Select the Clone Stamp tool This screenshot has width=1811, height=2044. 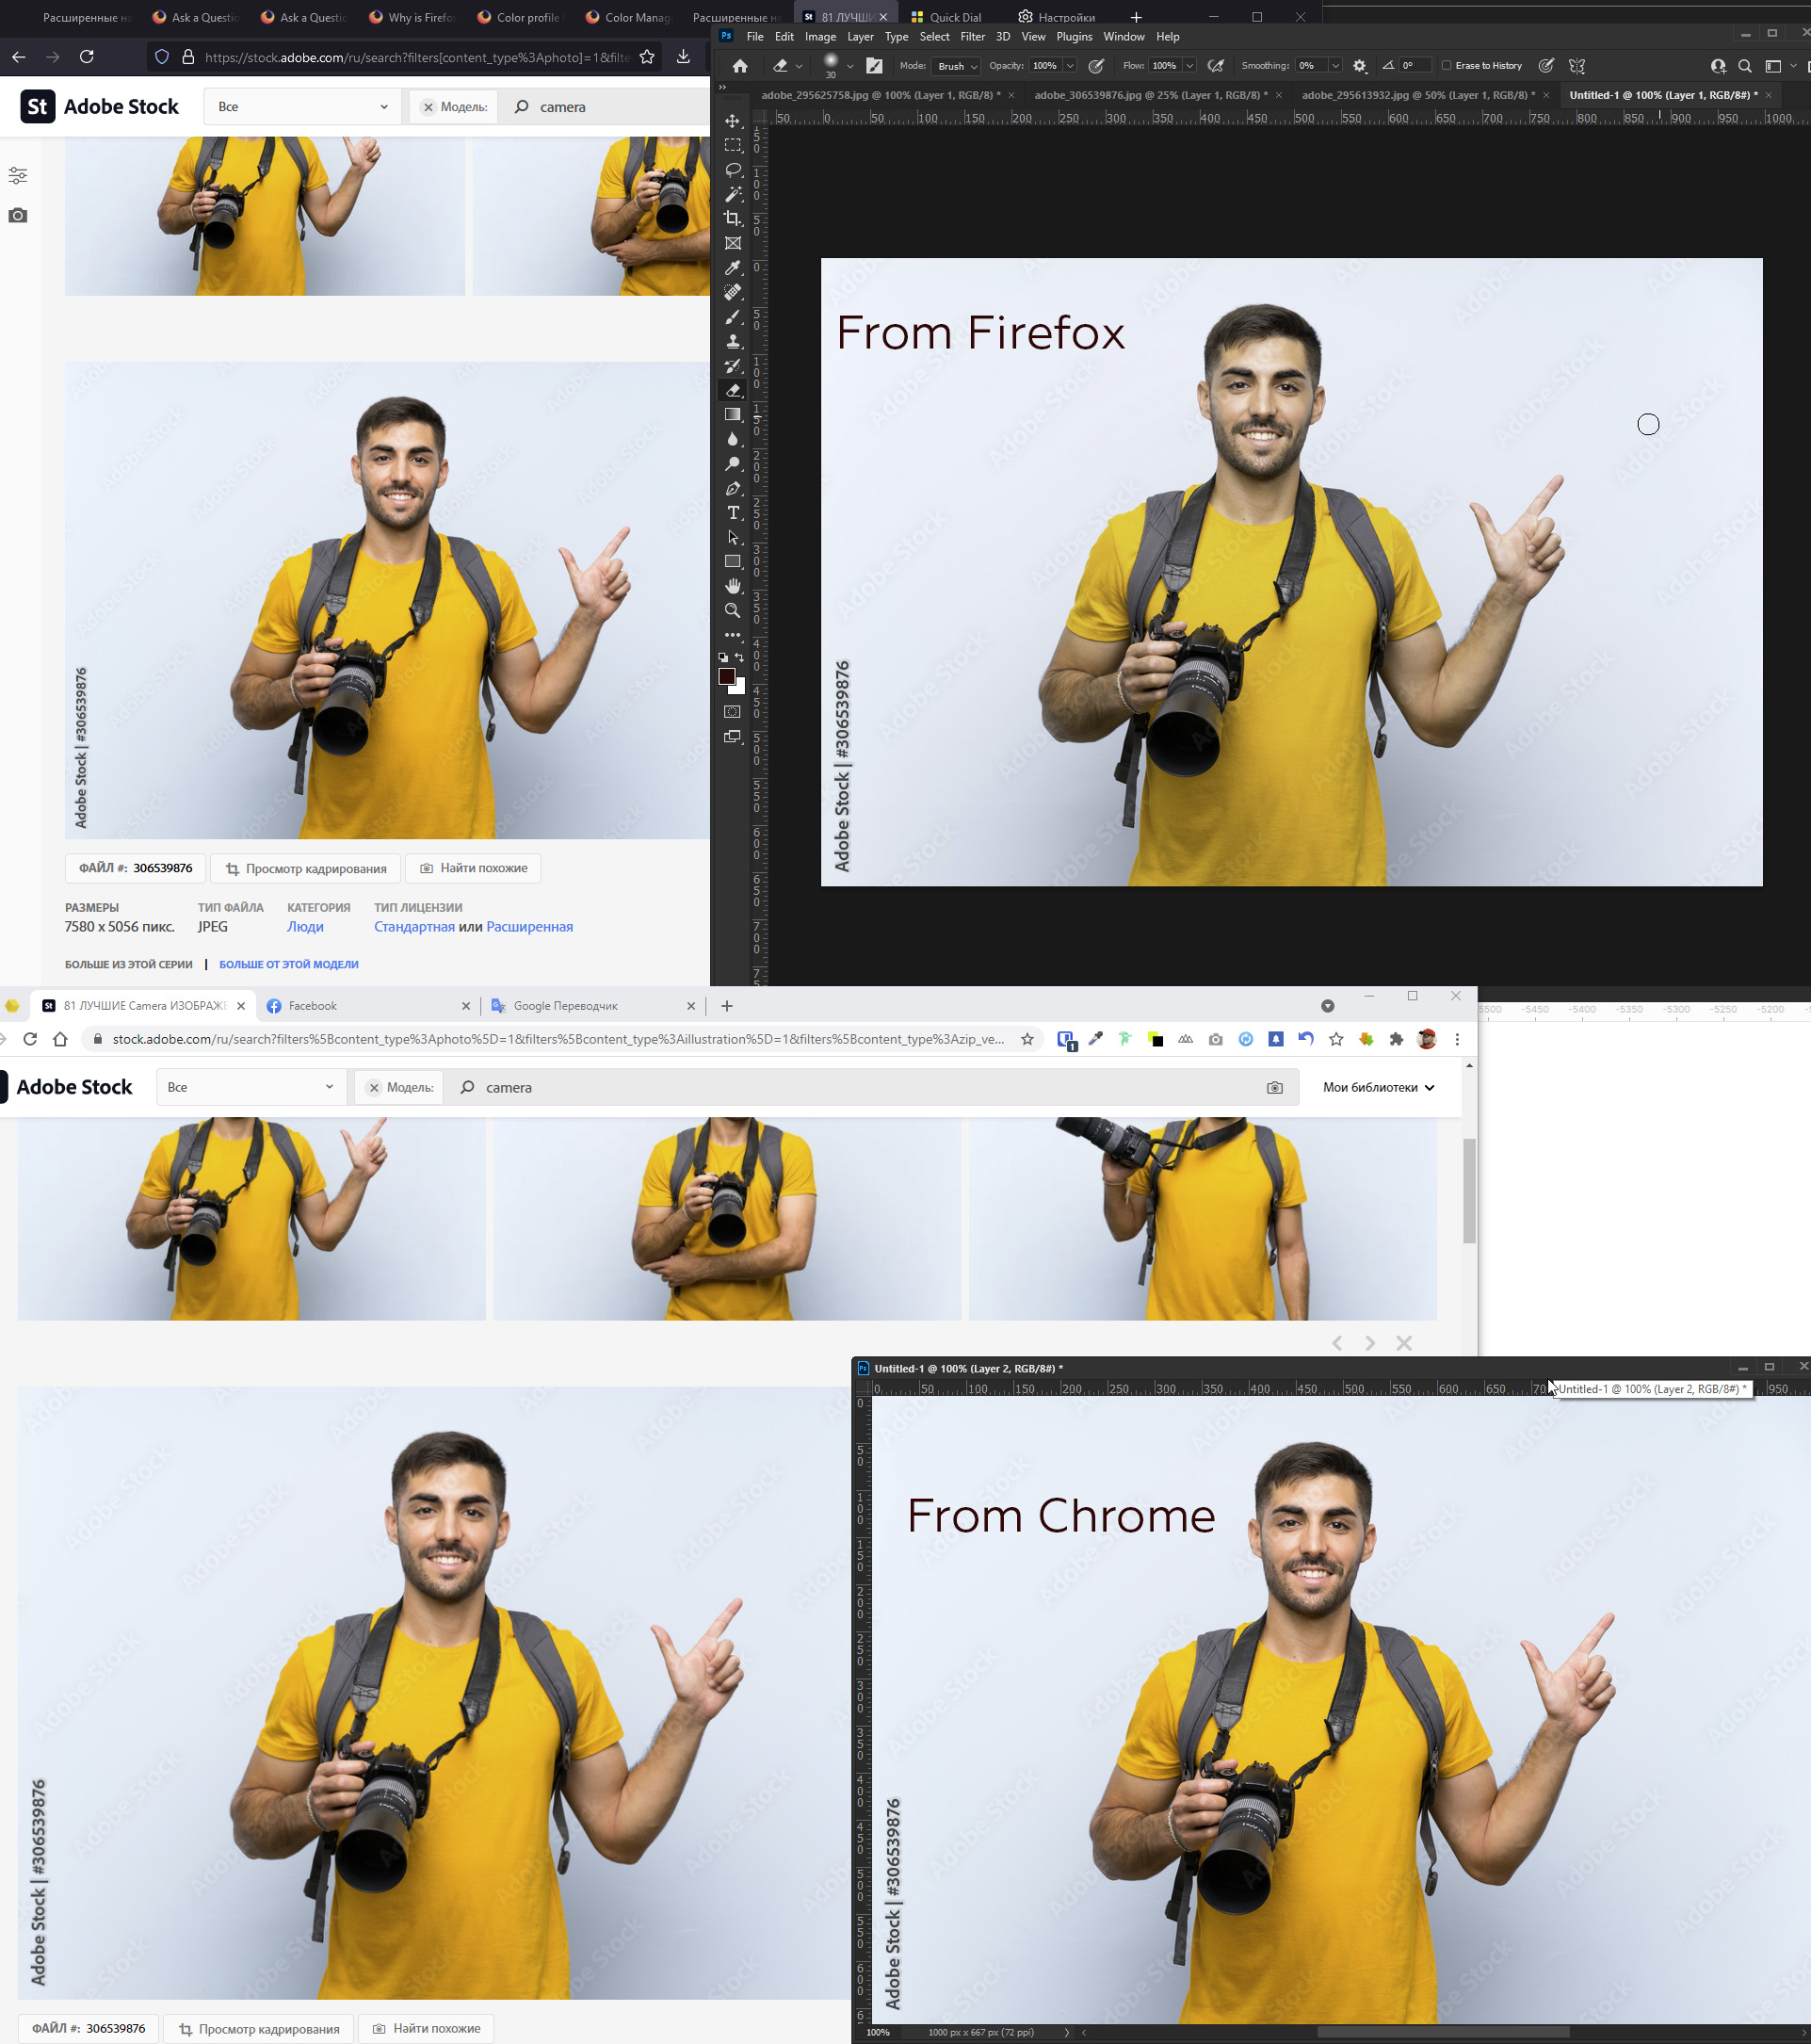[x=732, y=341]
